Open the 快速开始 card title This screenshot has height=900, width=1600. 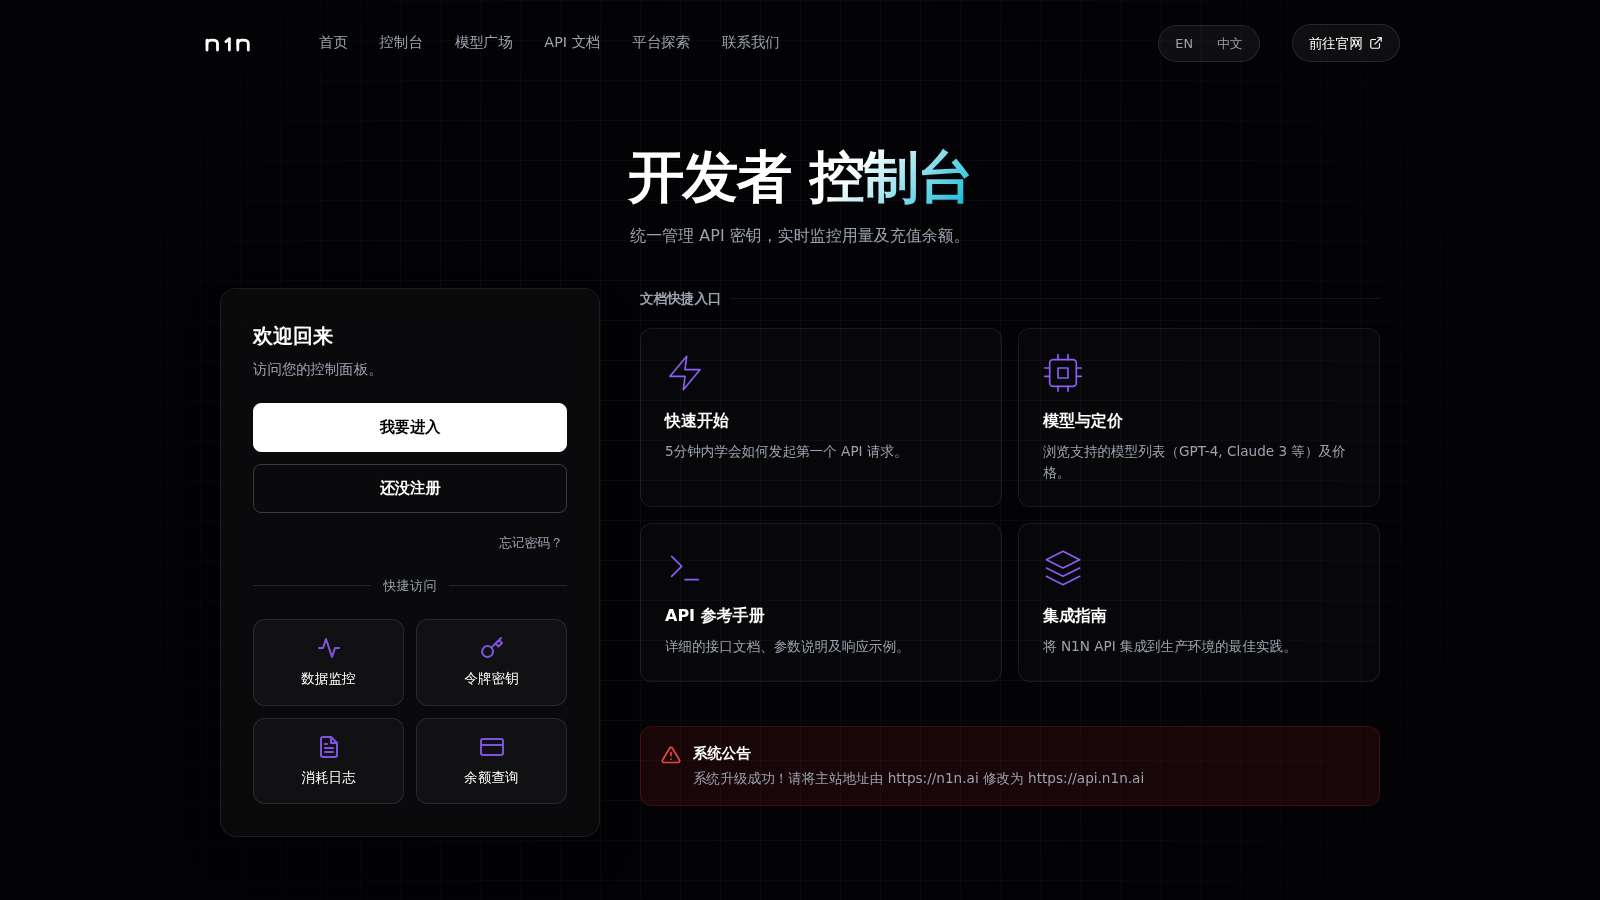pos(697,421)
